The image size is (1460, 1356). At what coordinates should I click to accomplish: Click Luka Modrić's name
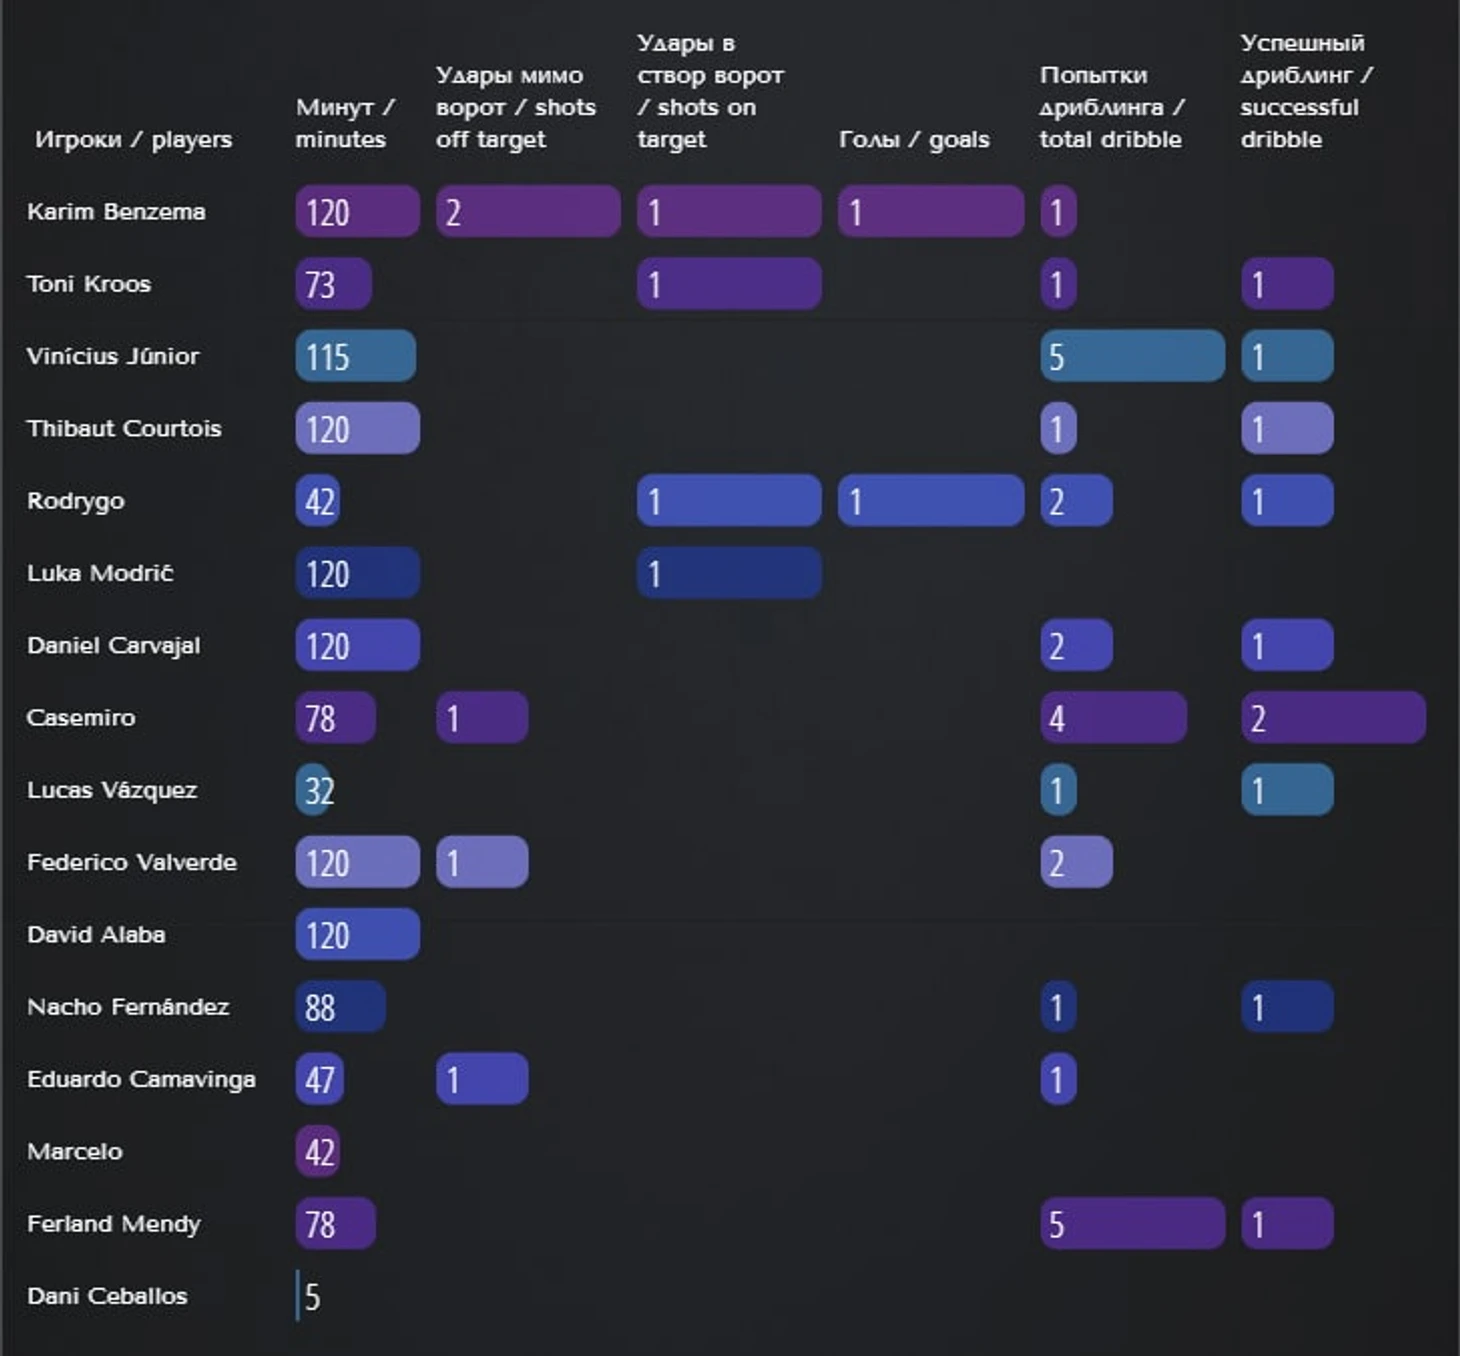[100, 573]
